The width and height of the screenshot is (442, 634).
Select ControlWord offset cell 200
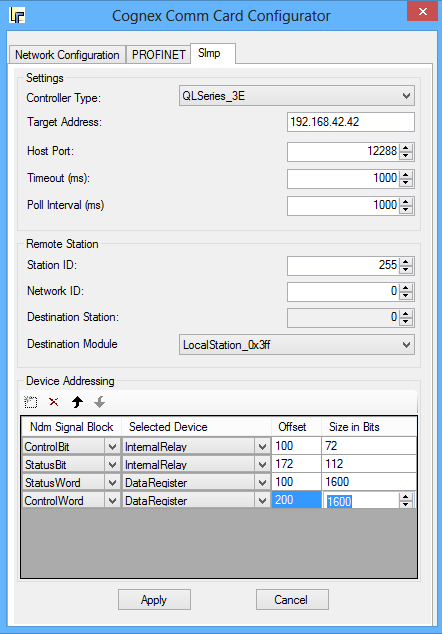[296, 500]
